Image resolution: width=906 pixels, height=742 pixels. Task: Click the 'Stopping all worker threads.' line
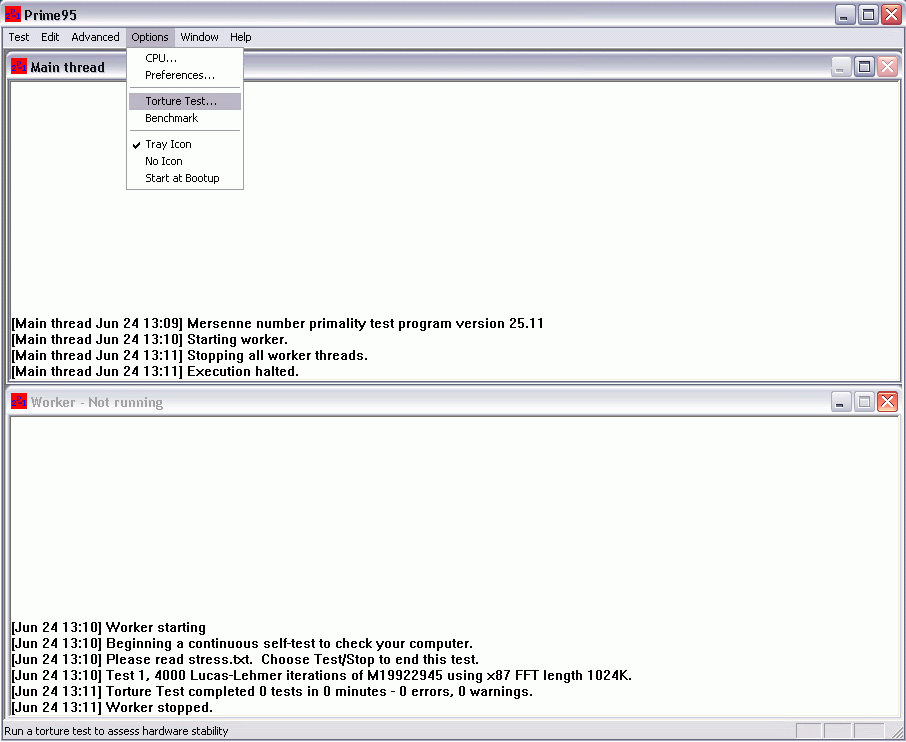pos(190,356)
